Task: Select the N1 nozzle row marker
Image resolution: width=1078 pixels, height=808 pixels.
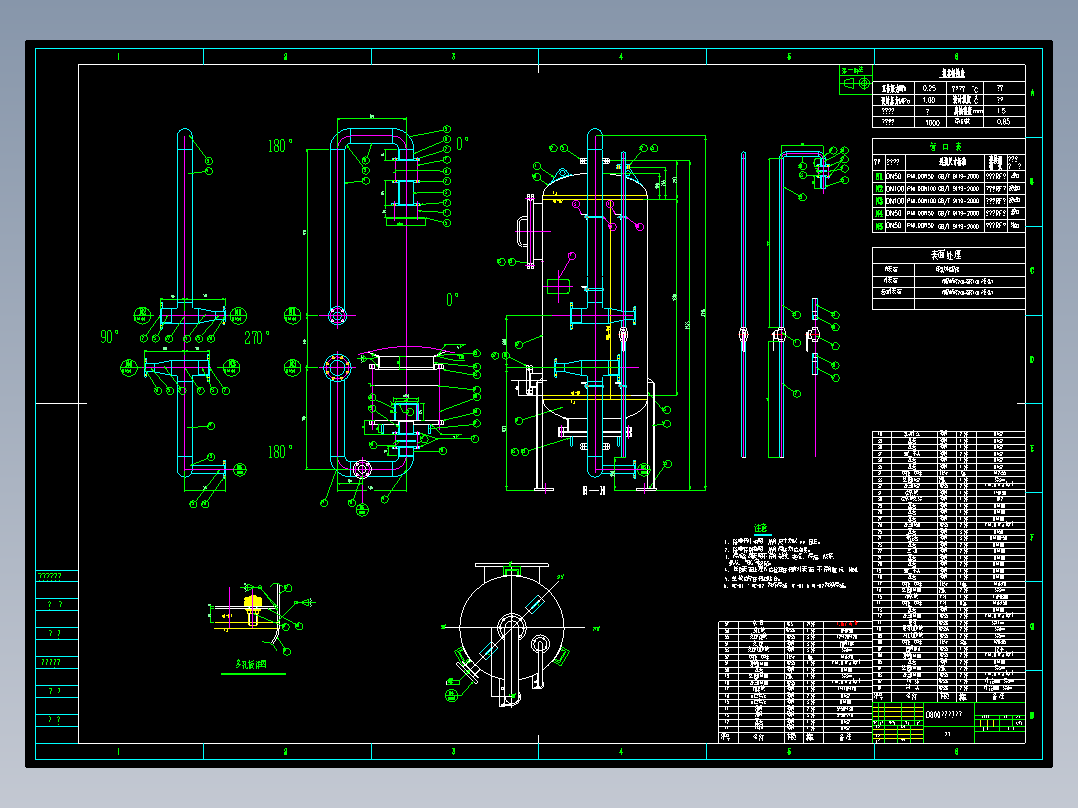Action: tap(879, 176)
